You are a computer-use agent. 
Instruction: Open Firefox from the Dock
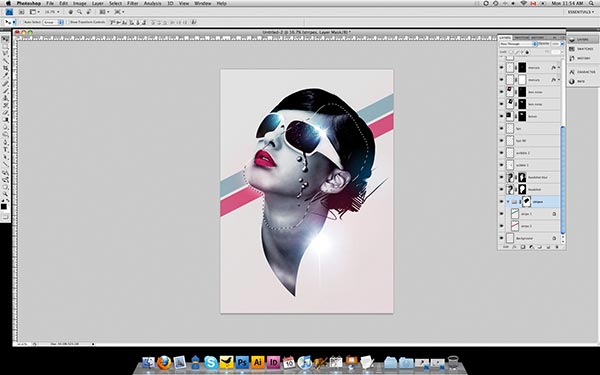(x=164, y=362)
